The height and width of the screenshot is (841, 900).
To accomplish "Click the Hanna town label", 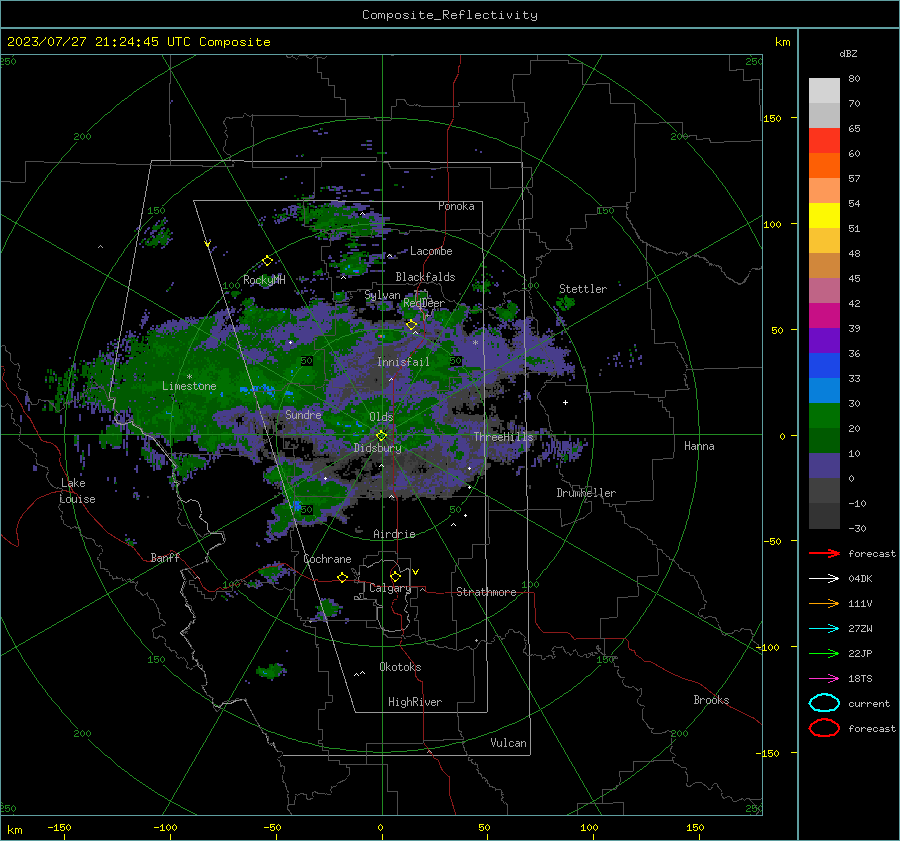I will coord(699,446).
